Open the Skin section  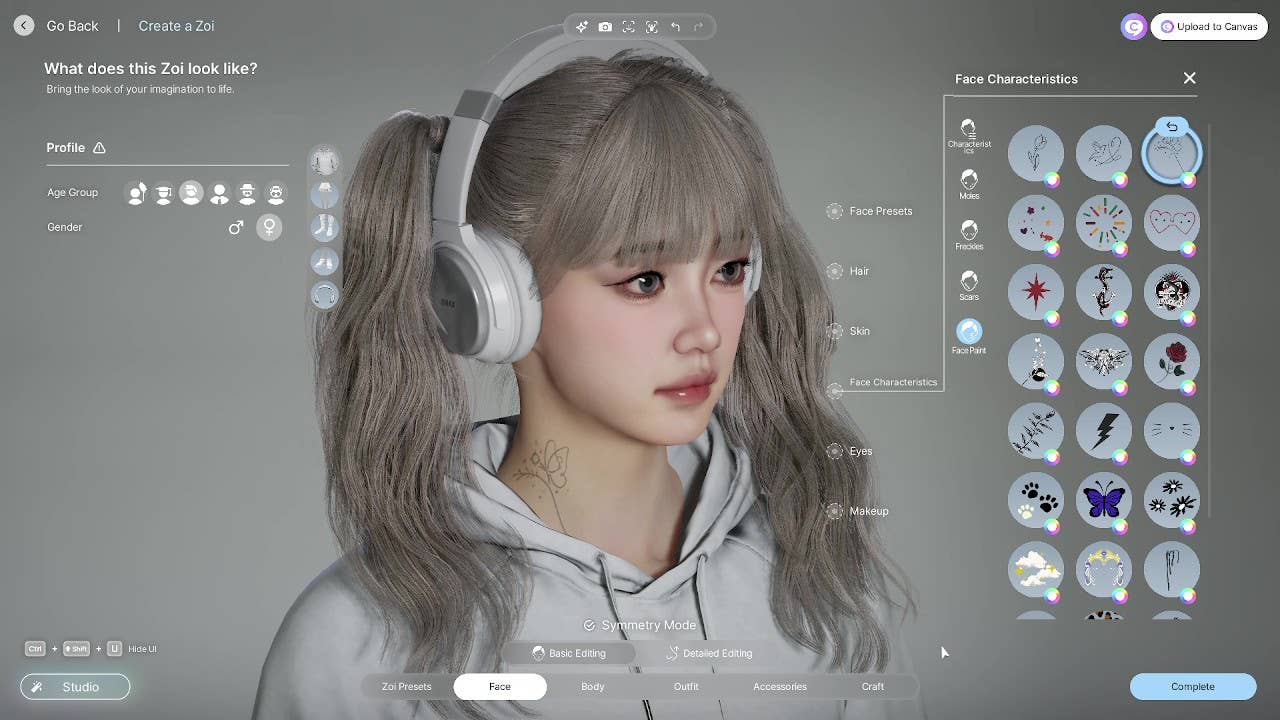click(x=848, y=331)
